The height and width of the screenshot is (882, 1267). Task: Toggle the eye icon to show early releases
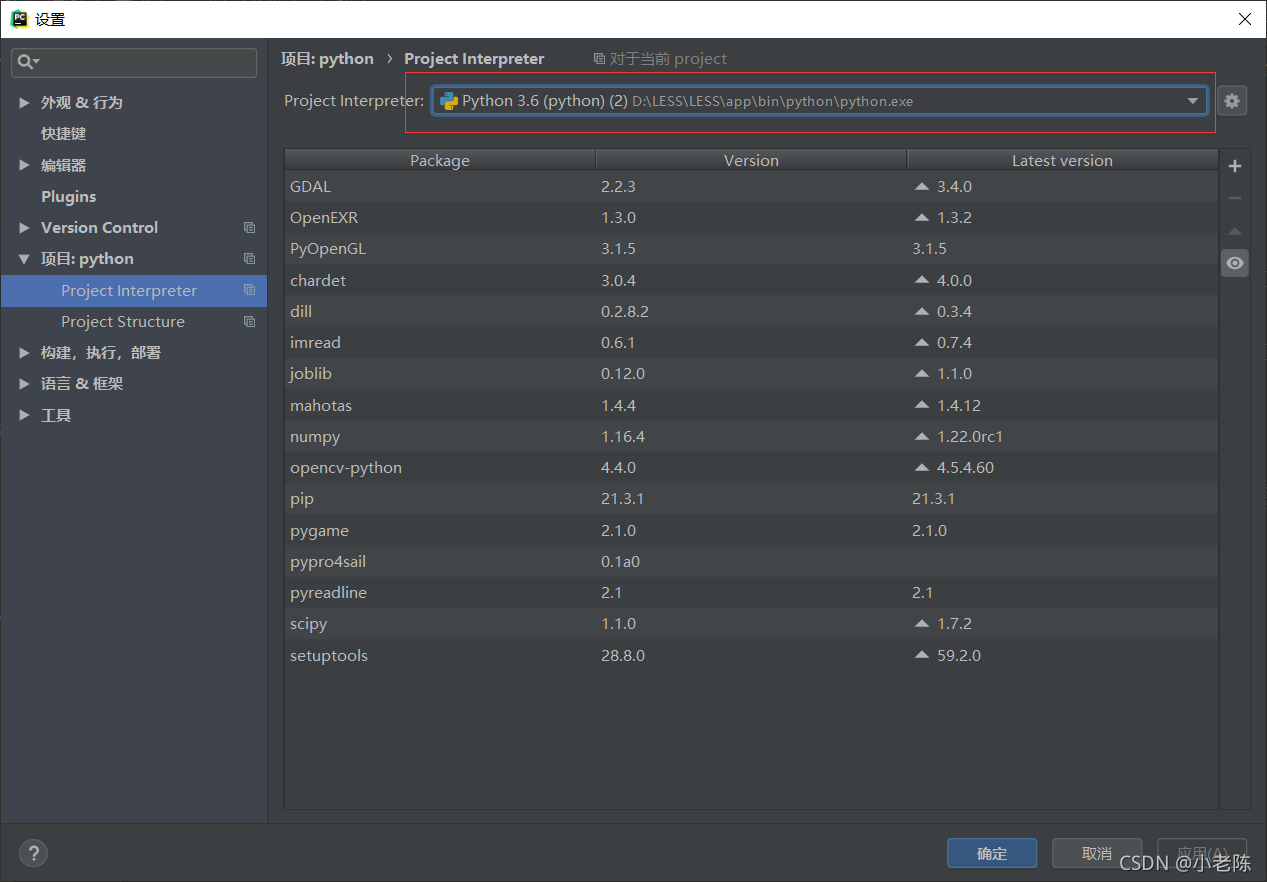(x=1234, y=262)
